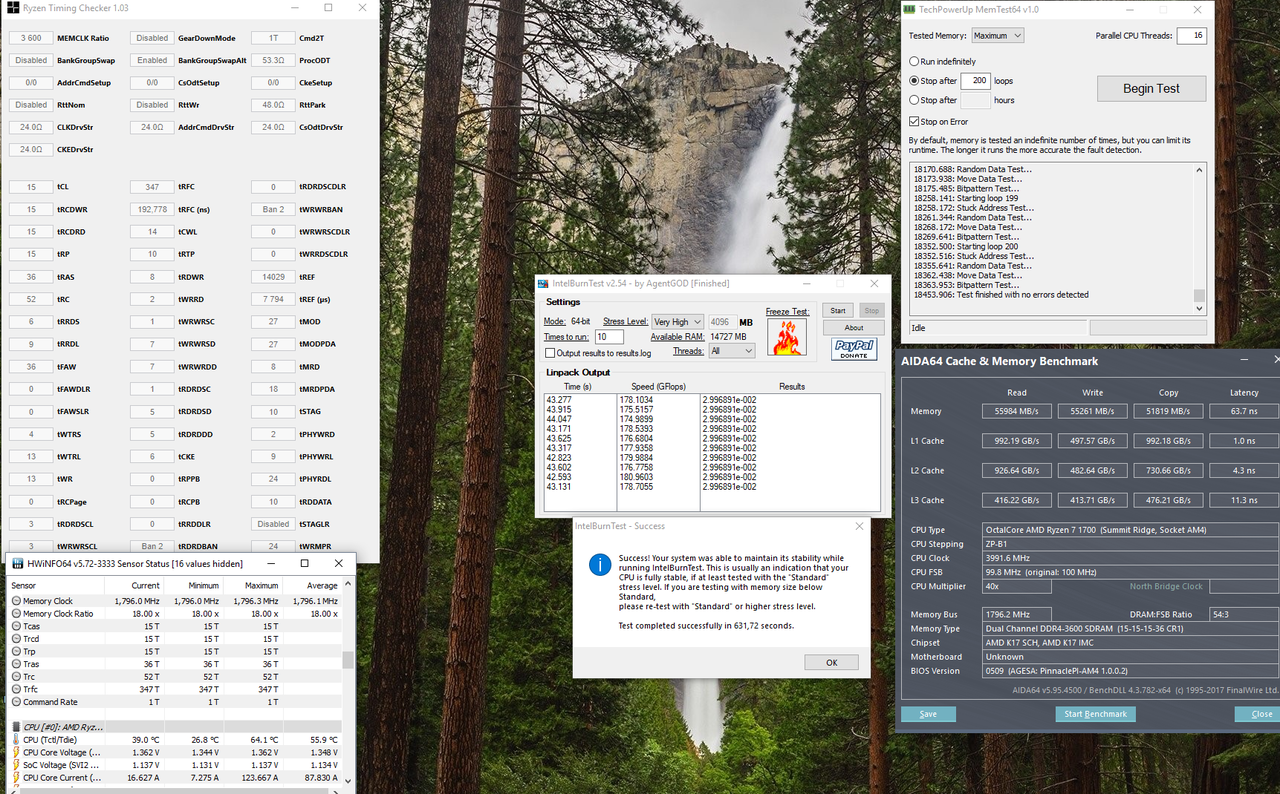Click the Test finished with no errors detected log line
Screen dimensions: 1280x794
(x=1001, y=295)
